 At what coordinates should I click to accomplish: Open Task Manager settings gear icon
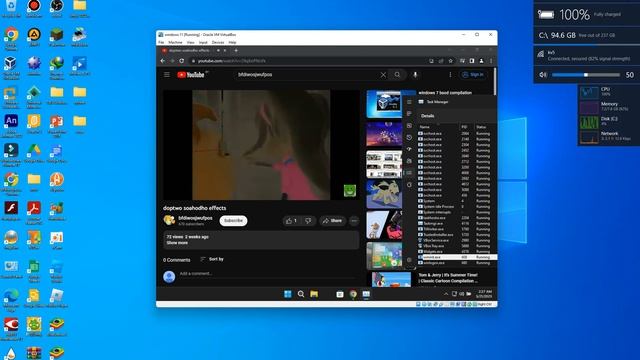tap(409, 260)
